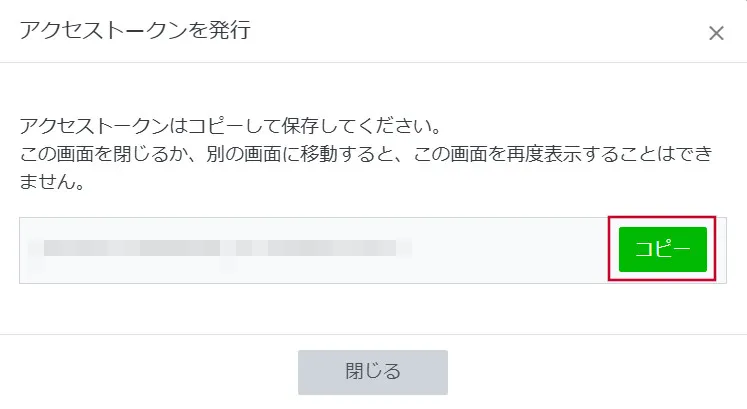The height and width of the screenshot is (409, 747).
Task: Click the ません。 final text line
Action: click(x=52, y=182)
